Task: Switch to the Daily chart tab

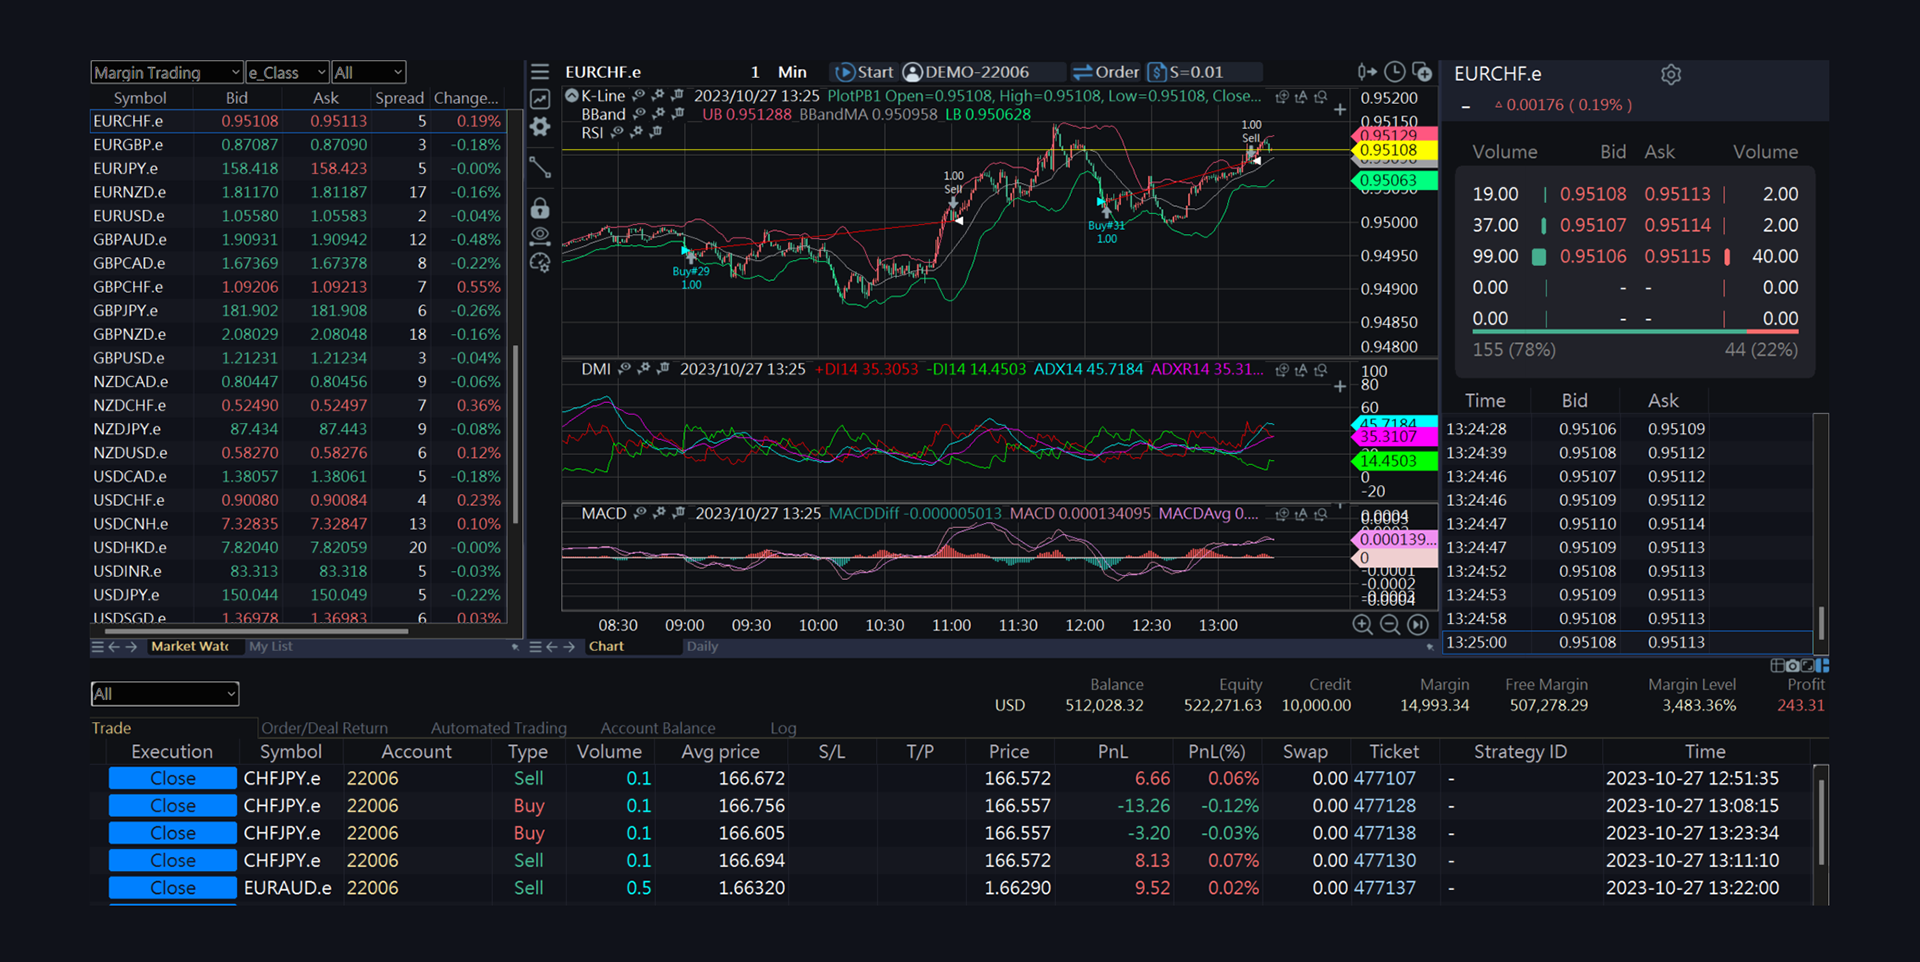Action: [702, 647]
